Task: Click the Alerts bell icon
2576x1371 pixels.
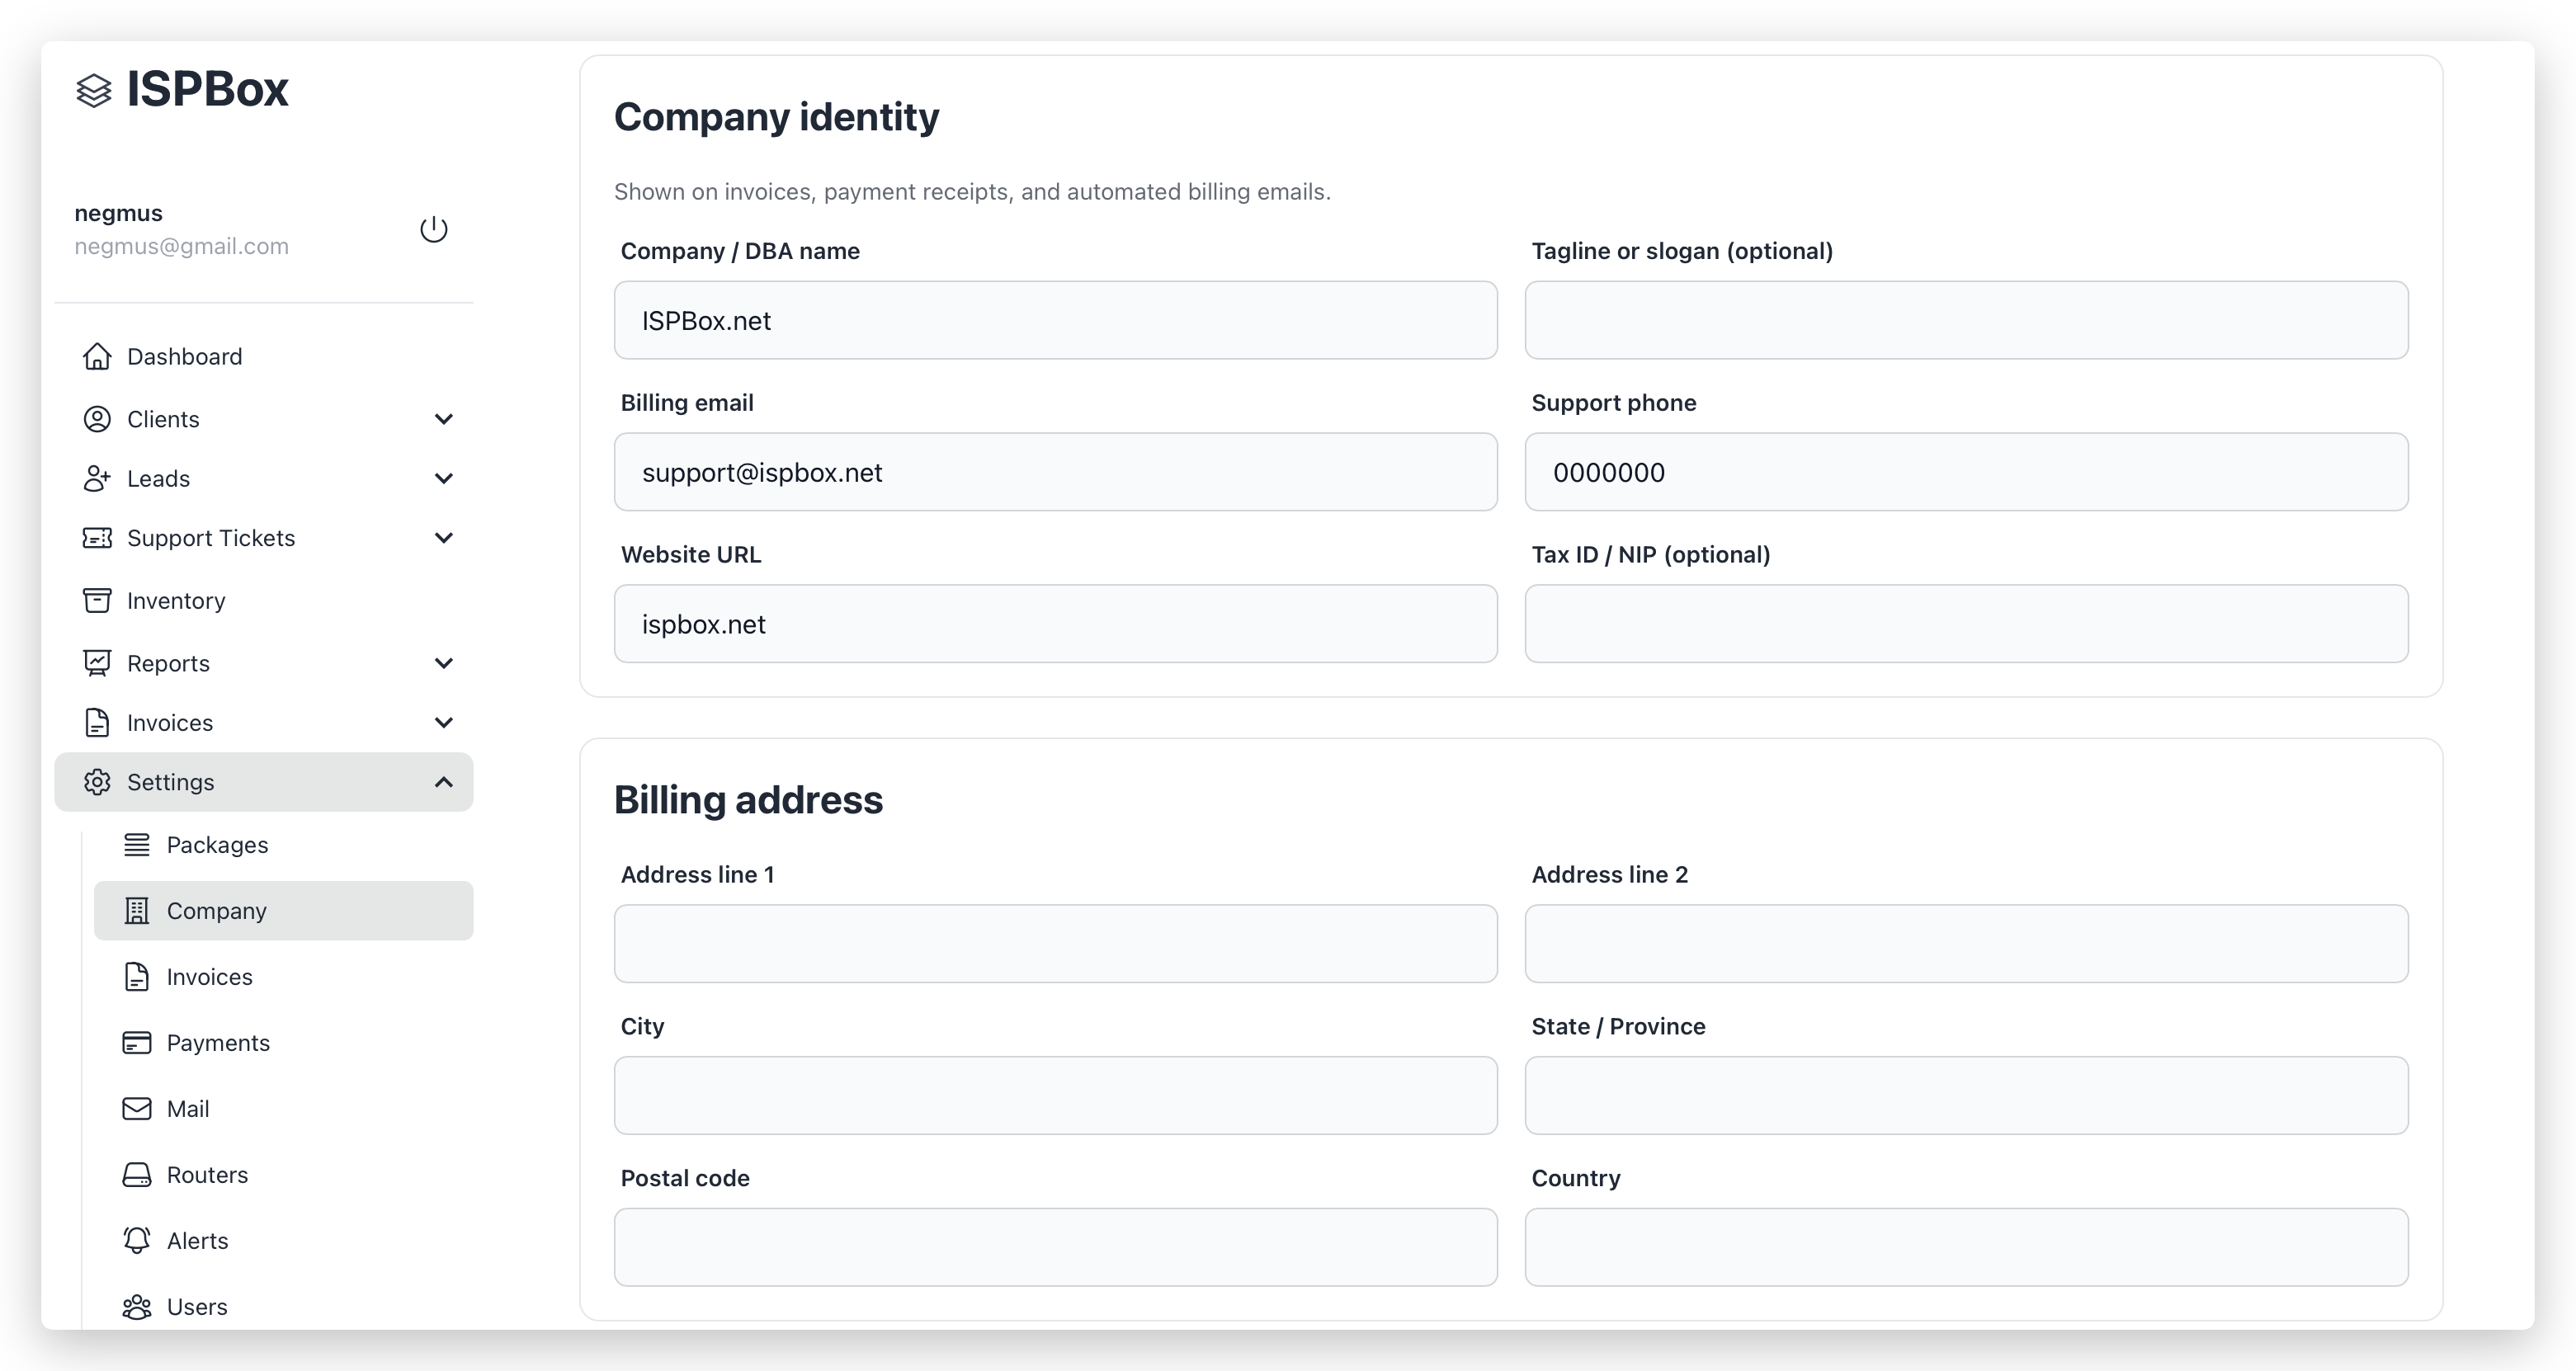Action: 137,1240
